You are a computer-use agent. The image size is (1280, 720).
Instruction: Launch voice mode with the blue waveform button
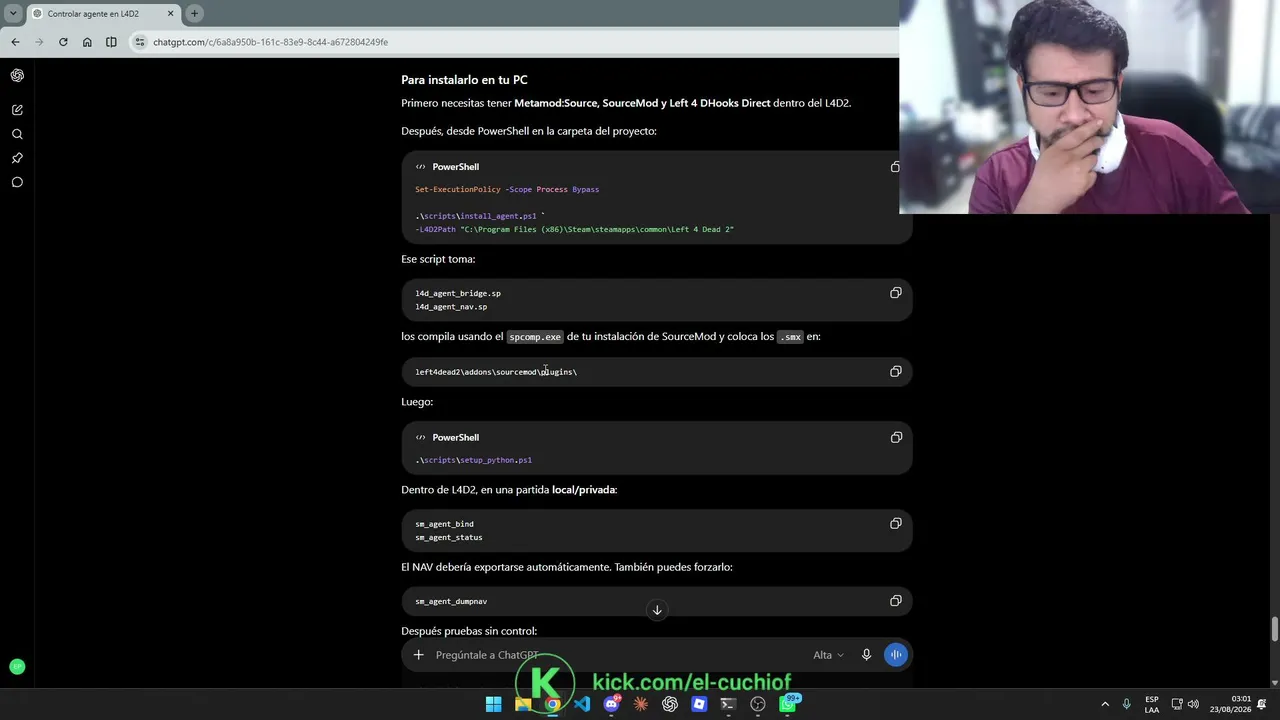[896, 655]
